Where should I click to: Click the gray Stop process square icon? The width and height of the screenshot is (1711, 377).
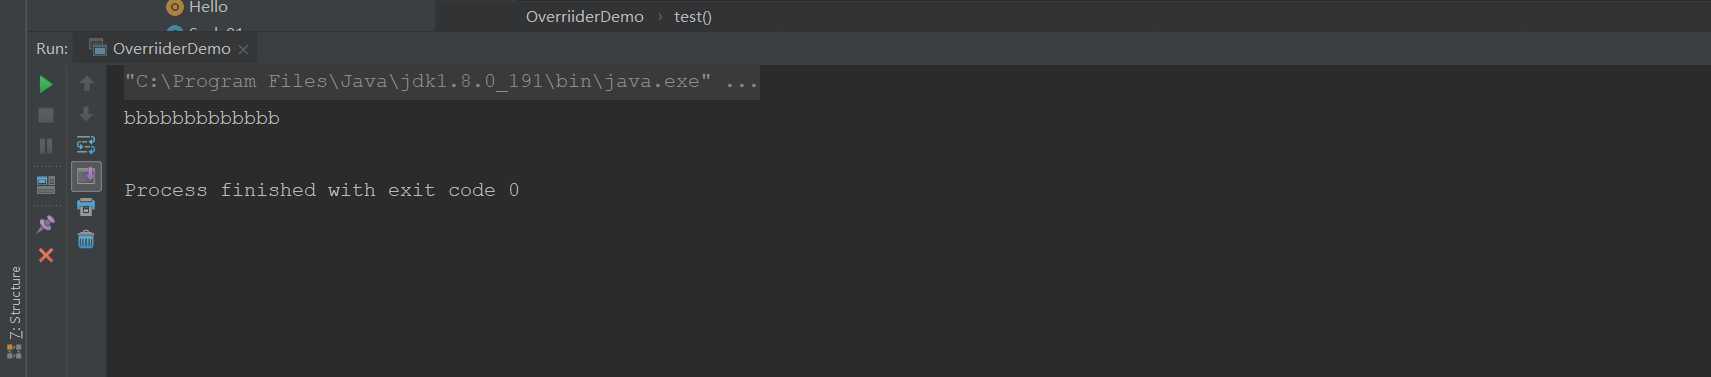(46, 115)
